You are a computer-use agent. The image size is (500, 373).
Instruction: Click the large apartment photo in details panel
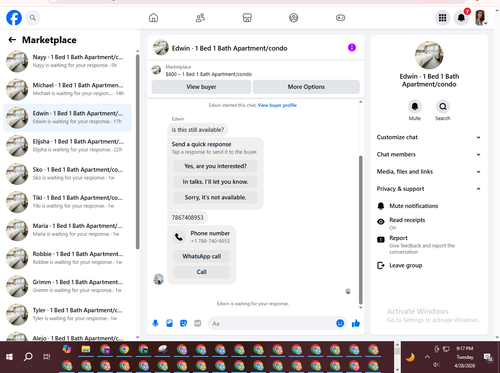pos(429,55)
